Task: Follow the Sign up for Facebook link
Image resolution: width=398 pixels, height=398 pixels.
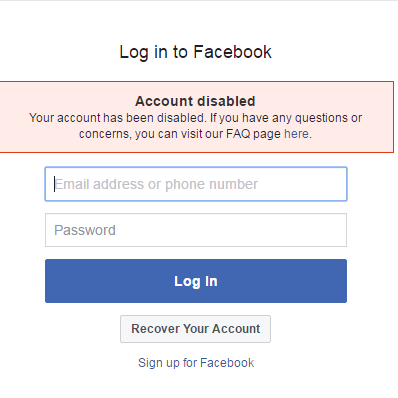Action: 196,363
